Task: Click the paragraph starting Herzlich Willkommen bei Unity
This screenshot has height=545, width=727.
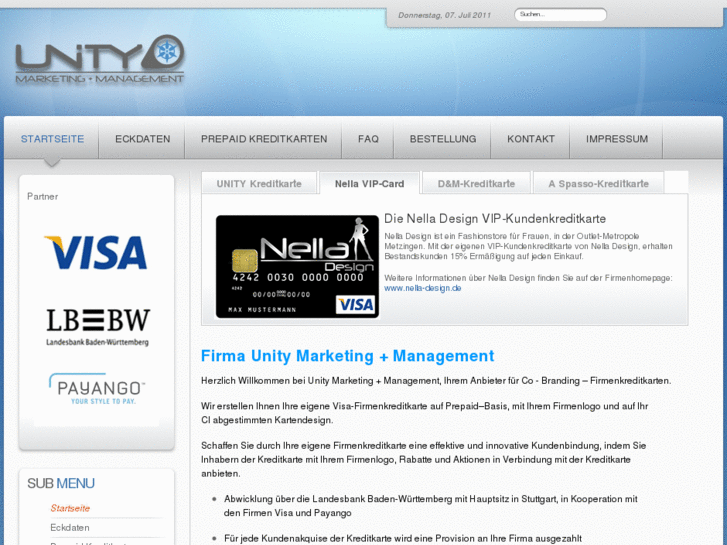Action: tap(436, 381)
